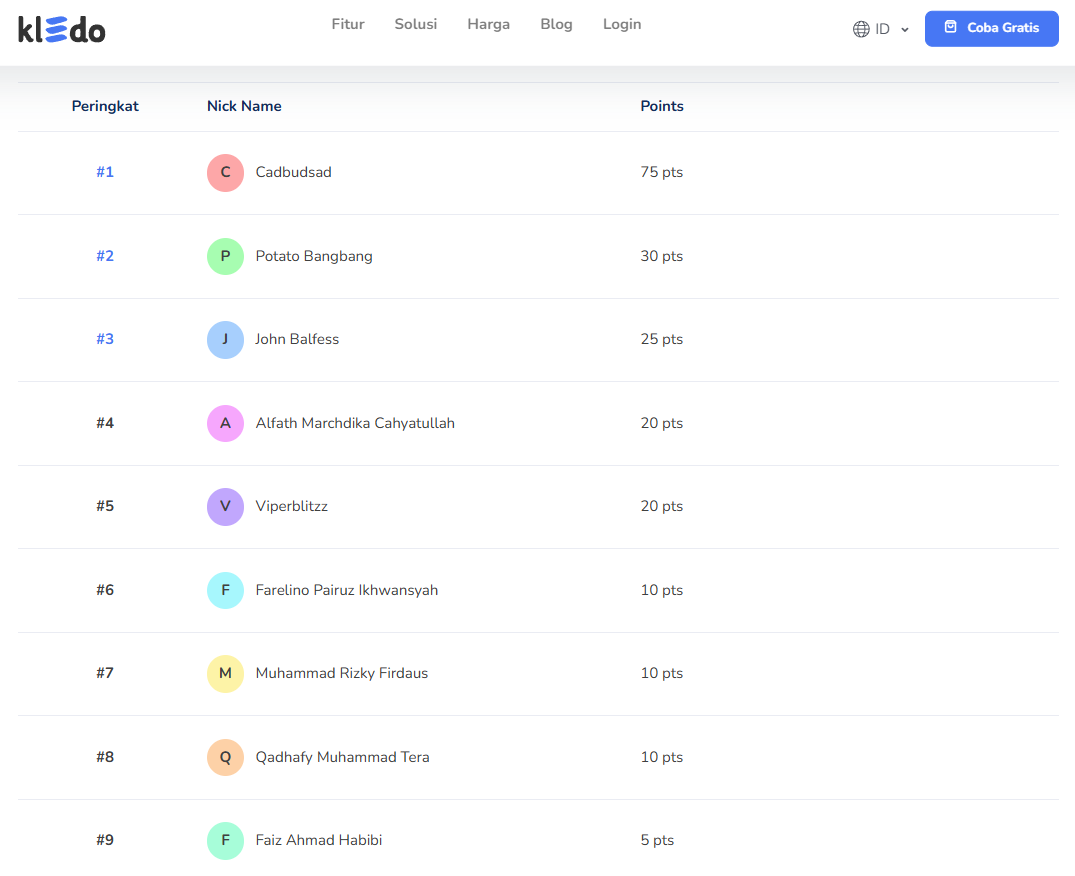Go to the Harga page

(488, 24)
